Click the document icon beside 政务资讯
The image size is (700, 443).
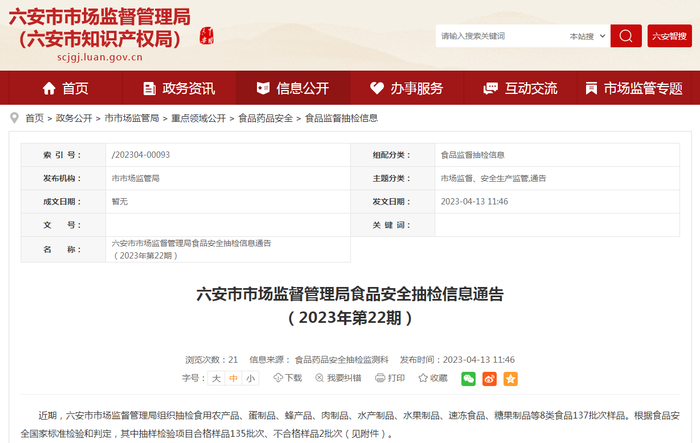tap(149, 88)
